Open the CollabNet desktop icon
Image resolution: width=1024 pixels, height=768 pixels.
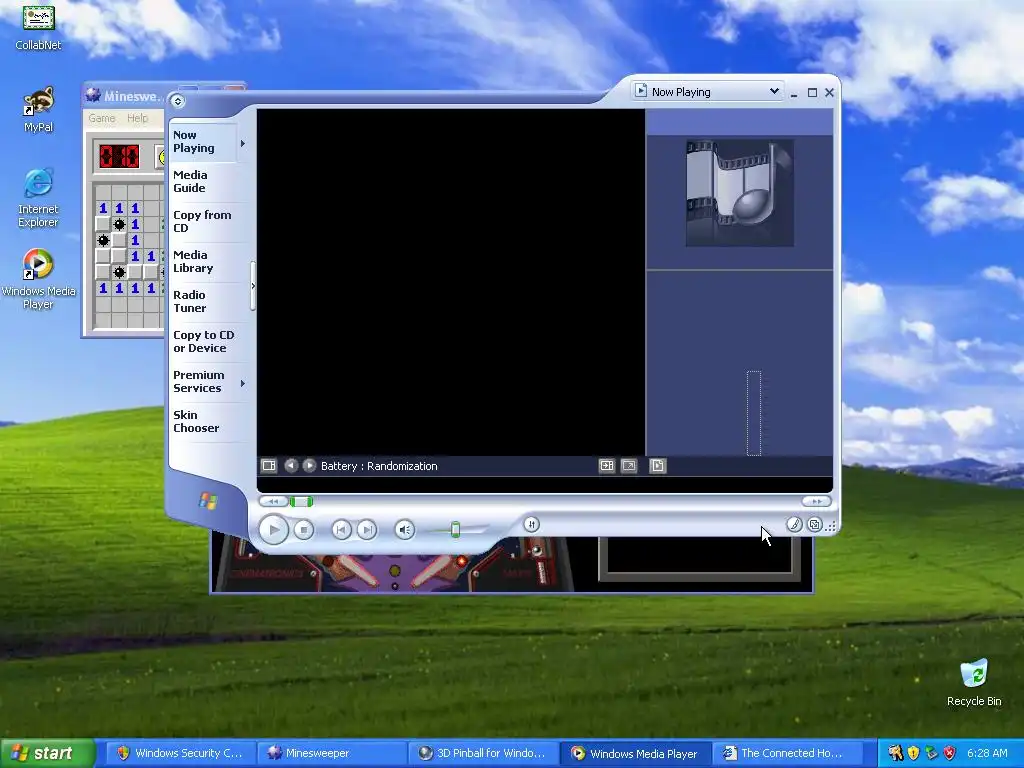click(38, 27)
